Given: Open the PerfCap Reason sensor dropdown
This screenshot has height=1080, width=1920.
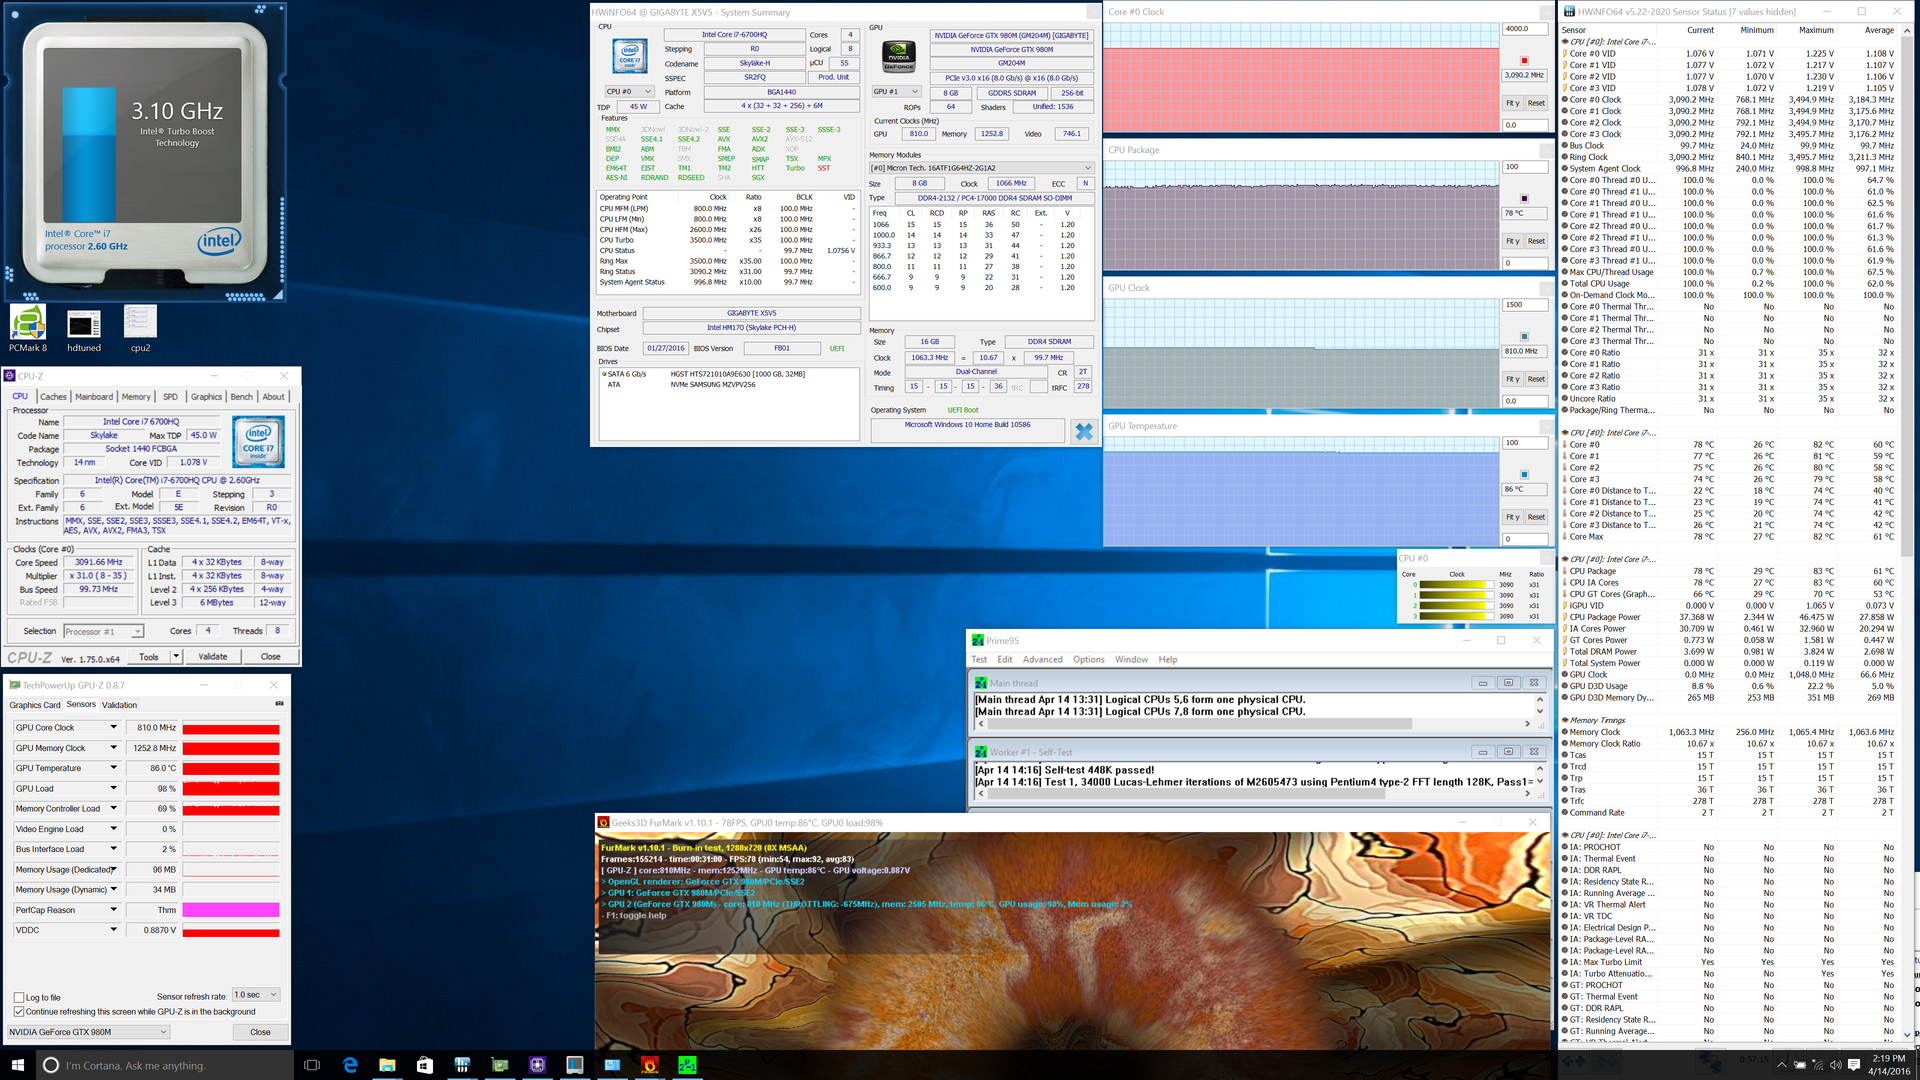Looking at the screenshot, I should [113, 910].
